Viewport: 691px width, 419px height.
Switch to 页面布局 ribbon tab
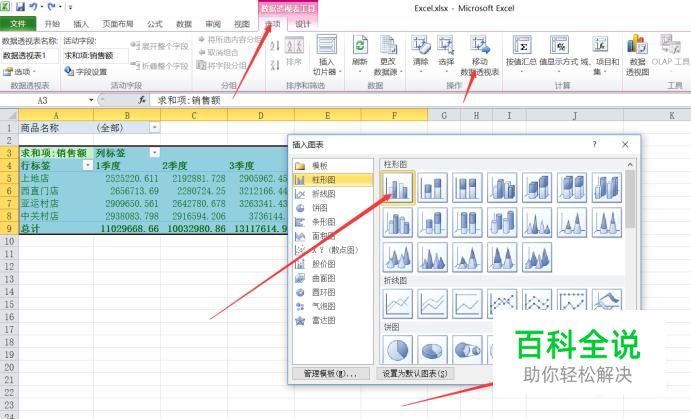pos(118,24)
